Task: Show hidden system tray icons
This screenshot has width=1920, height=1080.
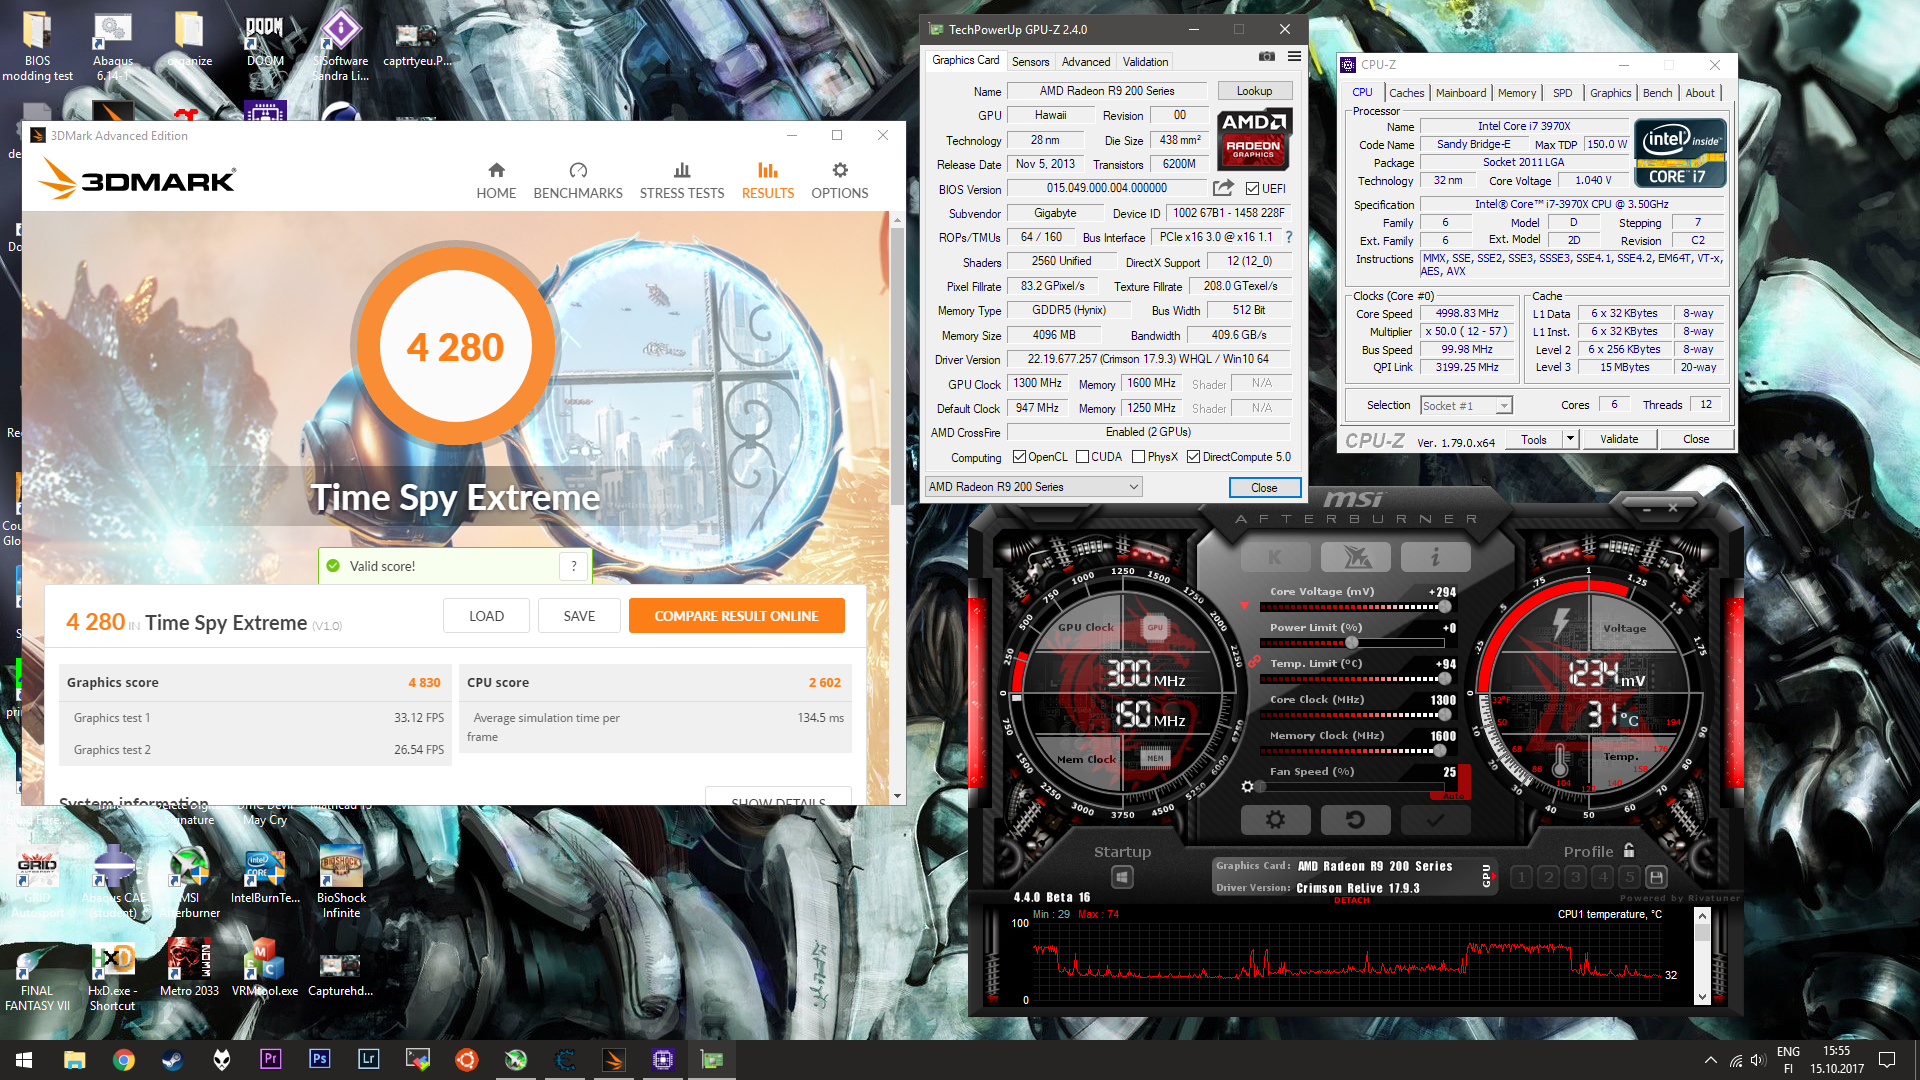Action: 1710,1060
